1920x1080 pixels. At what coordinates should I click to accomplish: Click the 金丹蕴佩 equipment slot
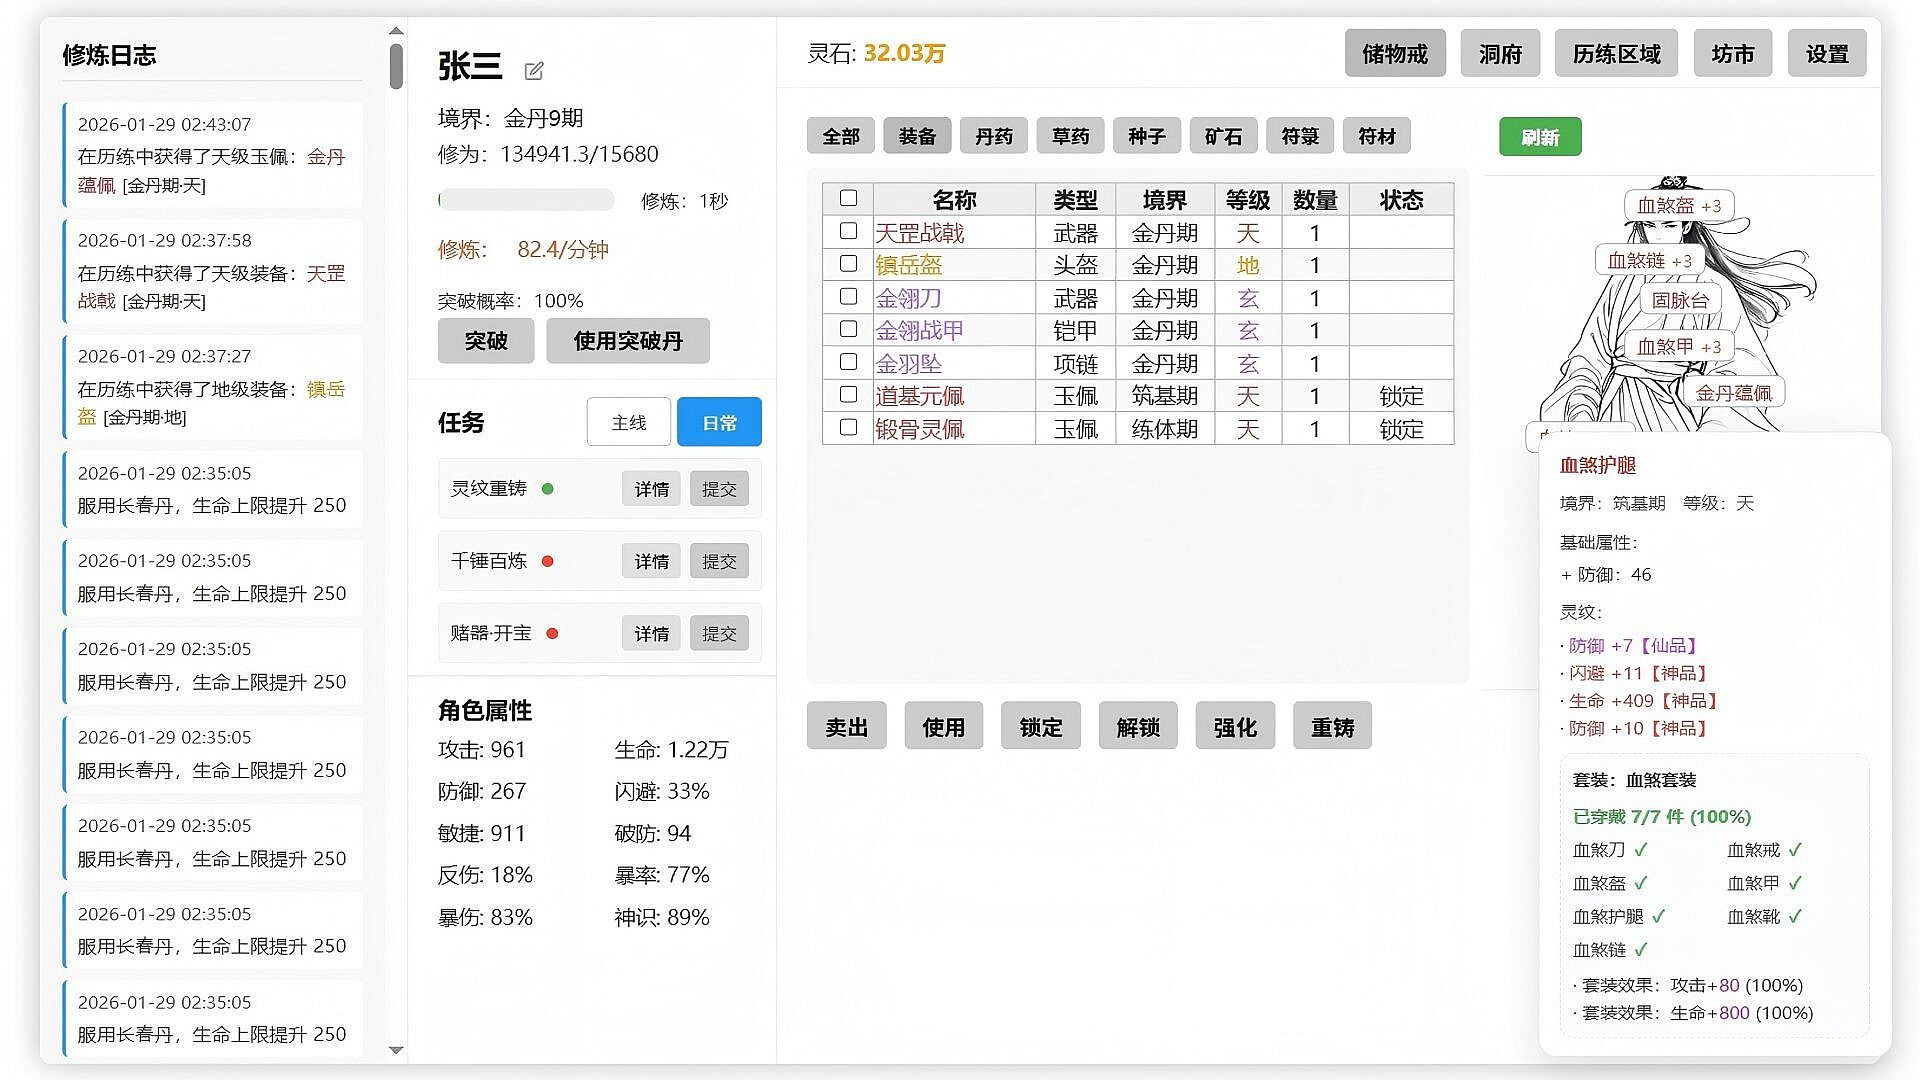(x=1733, y=393)
